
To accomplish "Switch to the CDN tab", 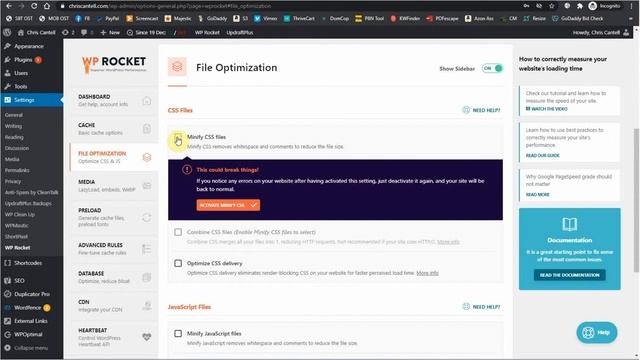I will click(x=114, y=305).
